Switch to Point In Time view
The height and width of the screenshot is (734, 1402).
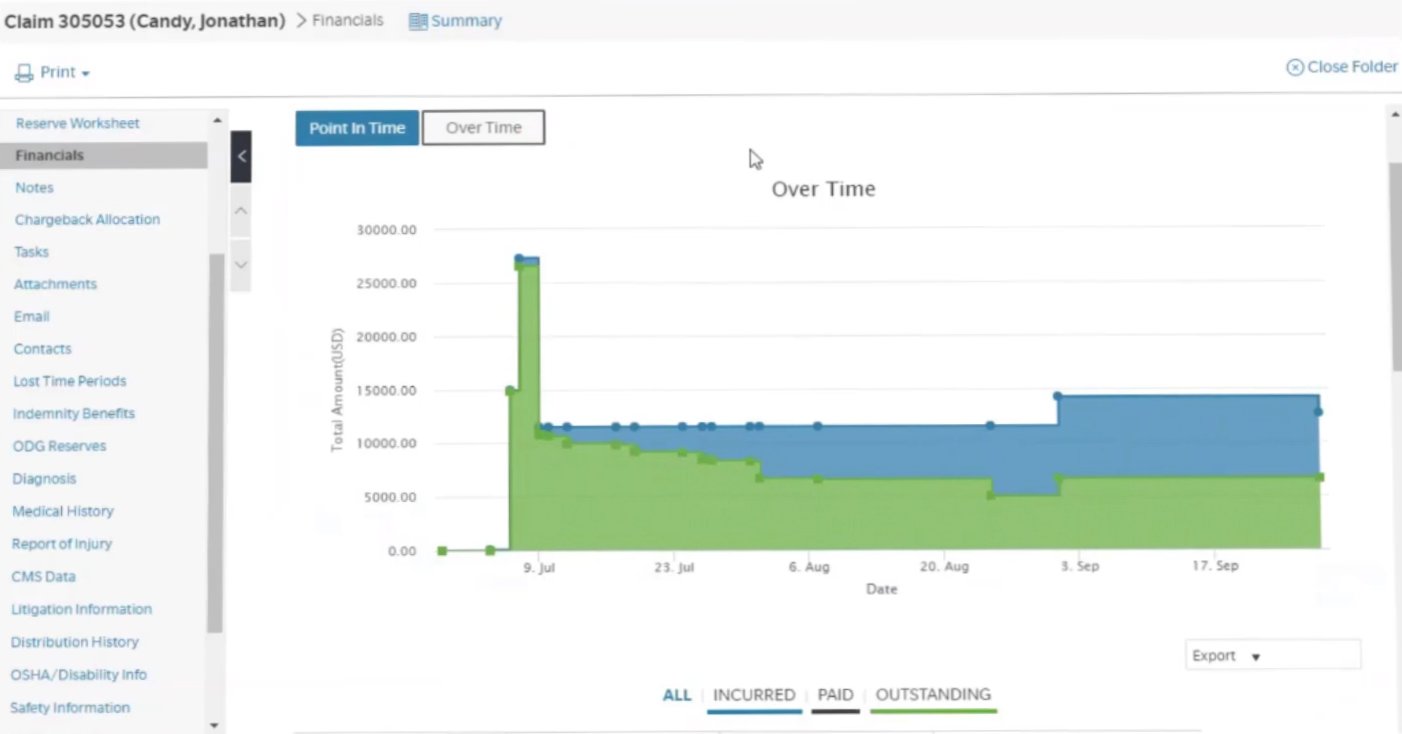(x=357, y=128)
